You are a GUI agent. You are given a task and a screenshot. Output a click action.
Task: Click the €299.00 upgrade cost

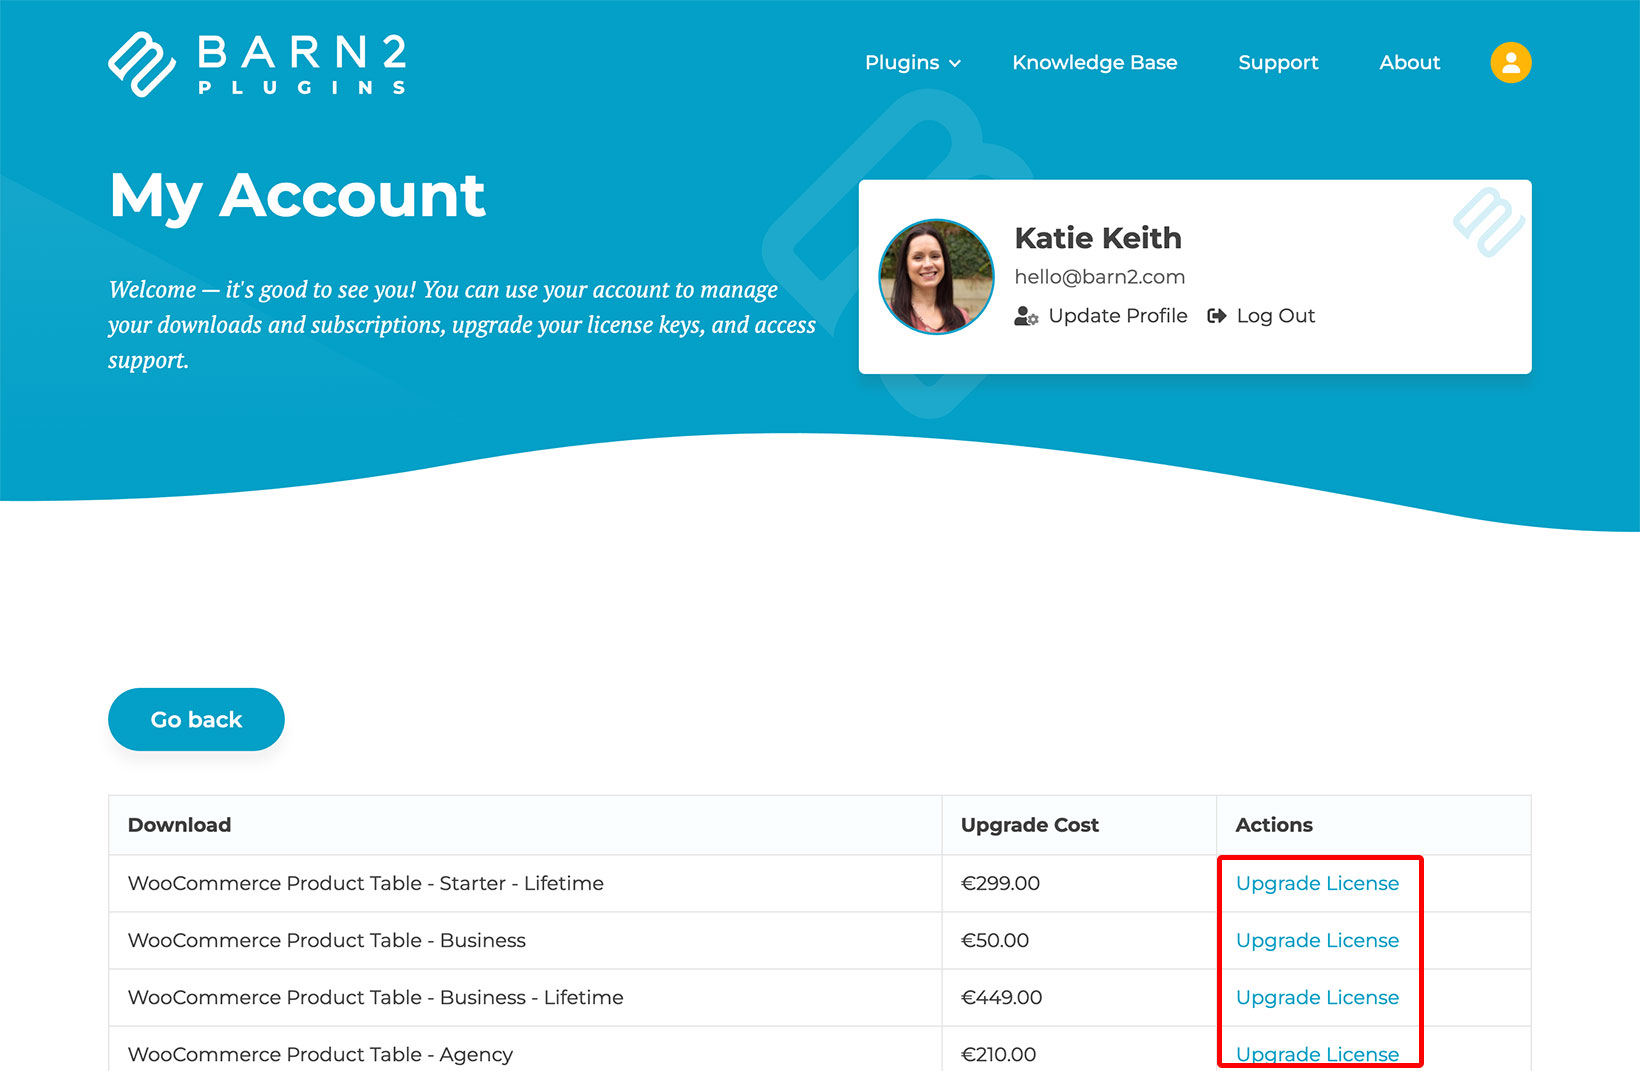tap(1000, 883)
